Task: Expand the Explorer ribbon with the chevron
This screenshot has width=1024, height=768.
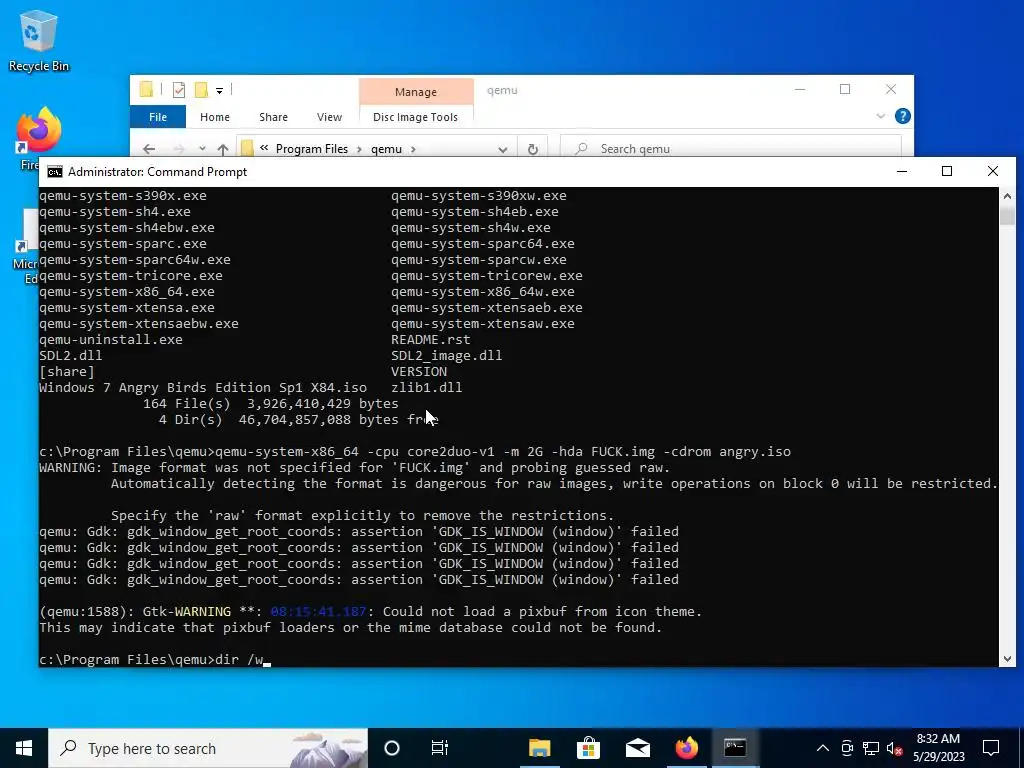Action: point(880,116)
